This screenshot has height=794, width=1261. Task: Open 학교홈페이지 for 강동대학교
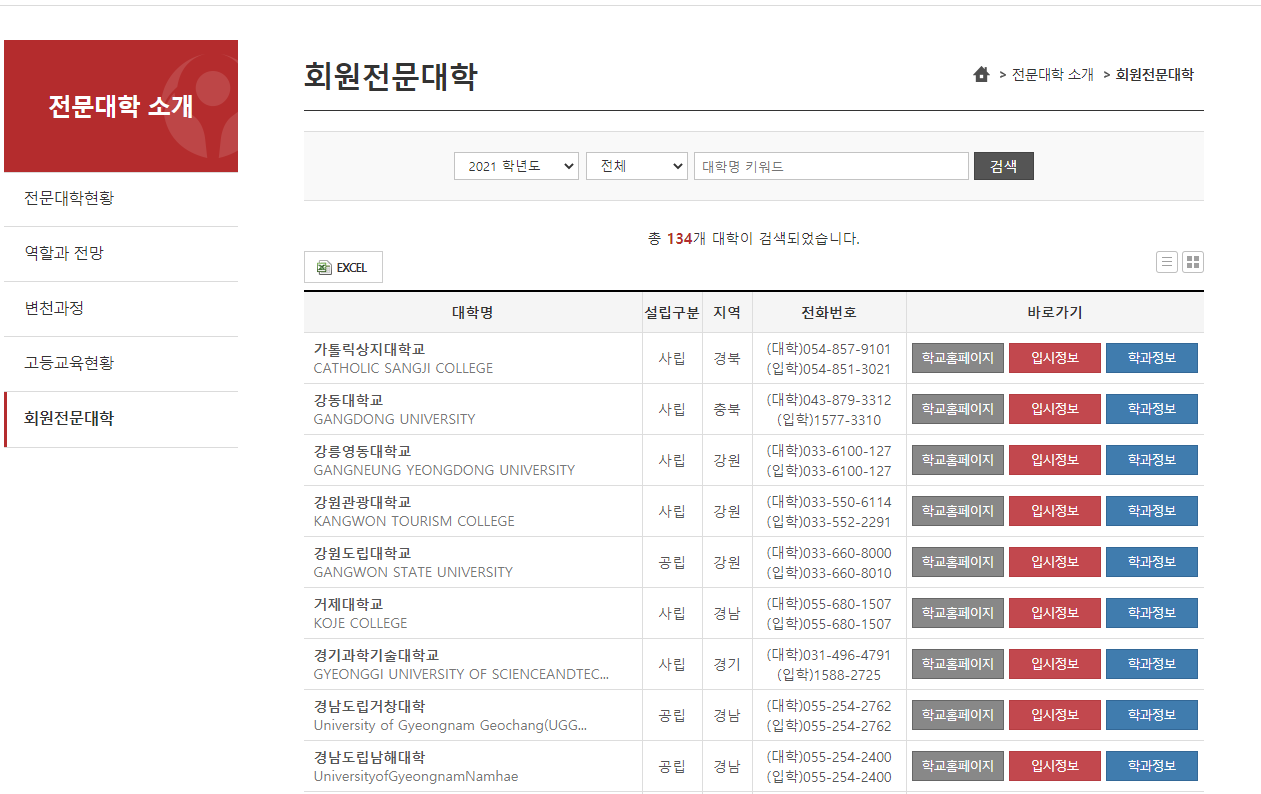957,409
